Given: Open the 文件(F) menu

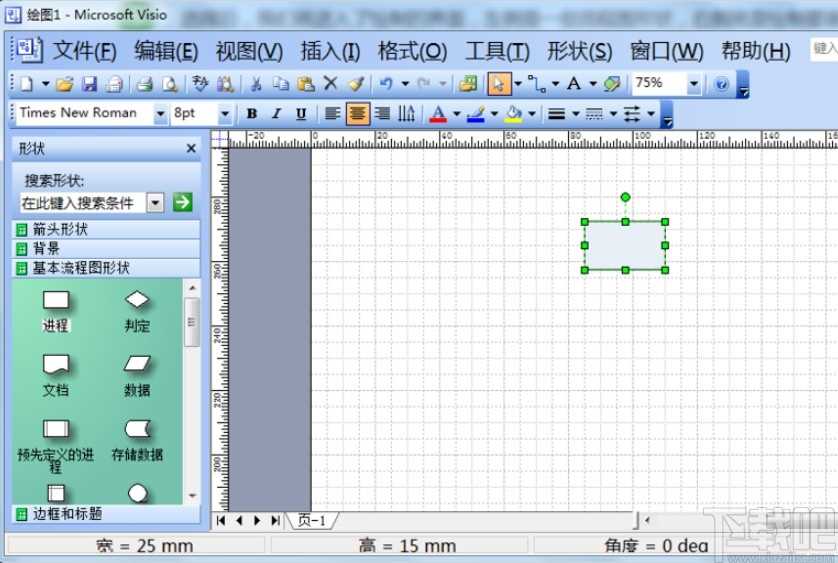Looking at the screenshot, I should (x=84, y=51).
